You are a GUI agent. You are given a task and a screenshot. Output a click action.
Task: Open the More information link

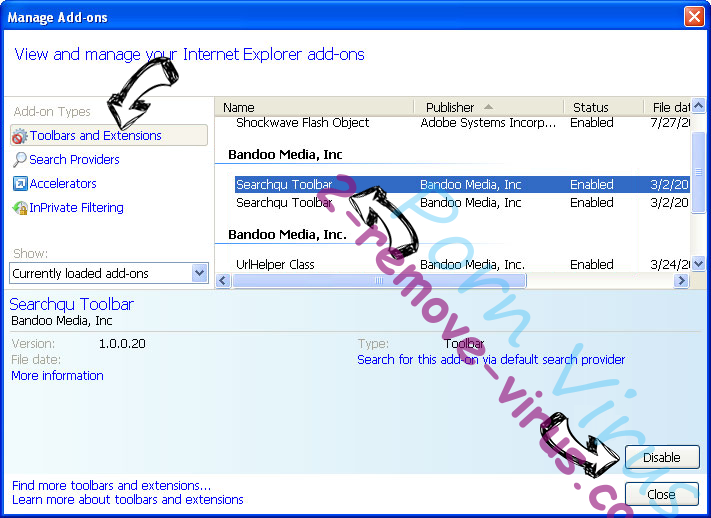[57, 376]
